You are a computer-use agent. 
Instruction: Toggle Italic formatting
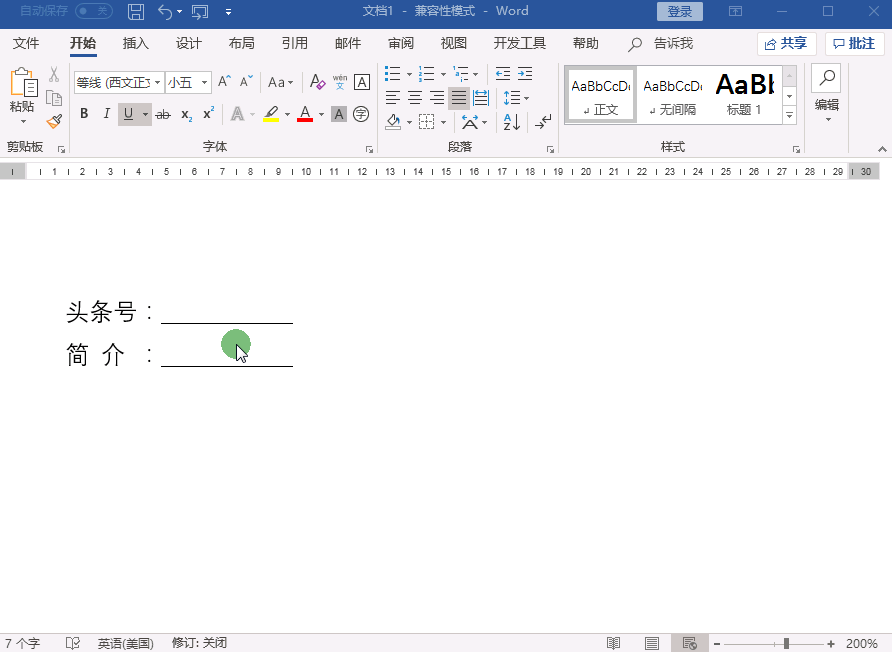106,114
